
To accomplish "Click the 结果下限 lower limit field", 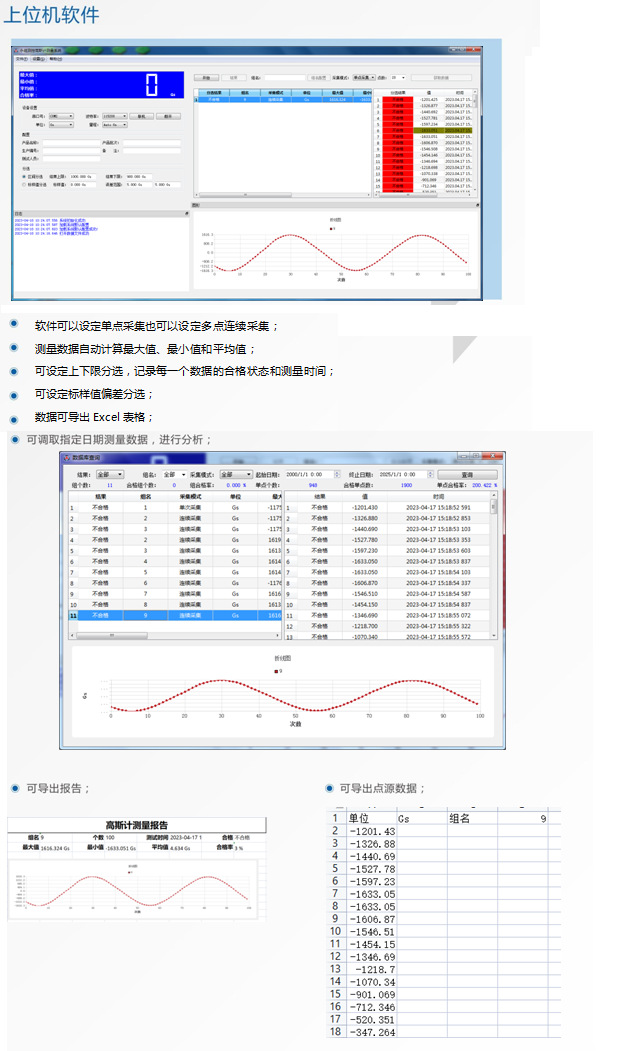I will click(x=139, y=176).
